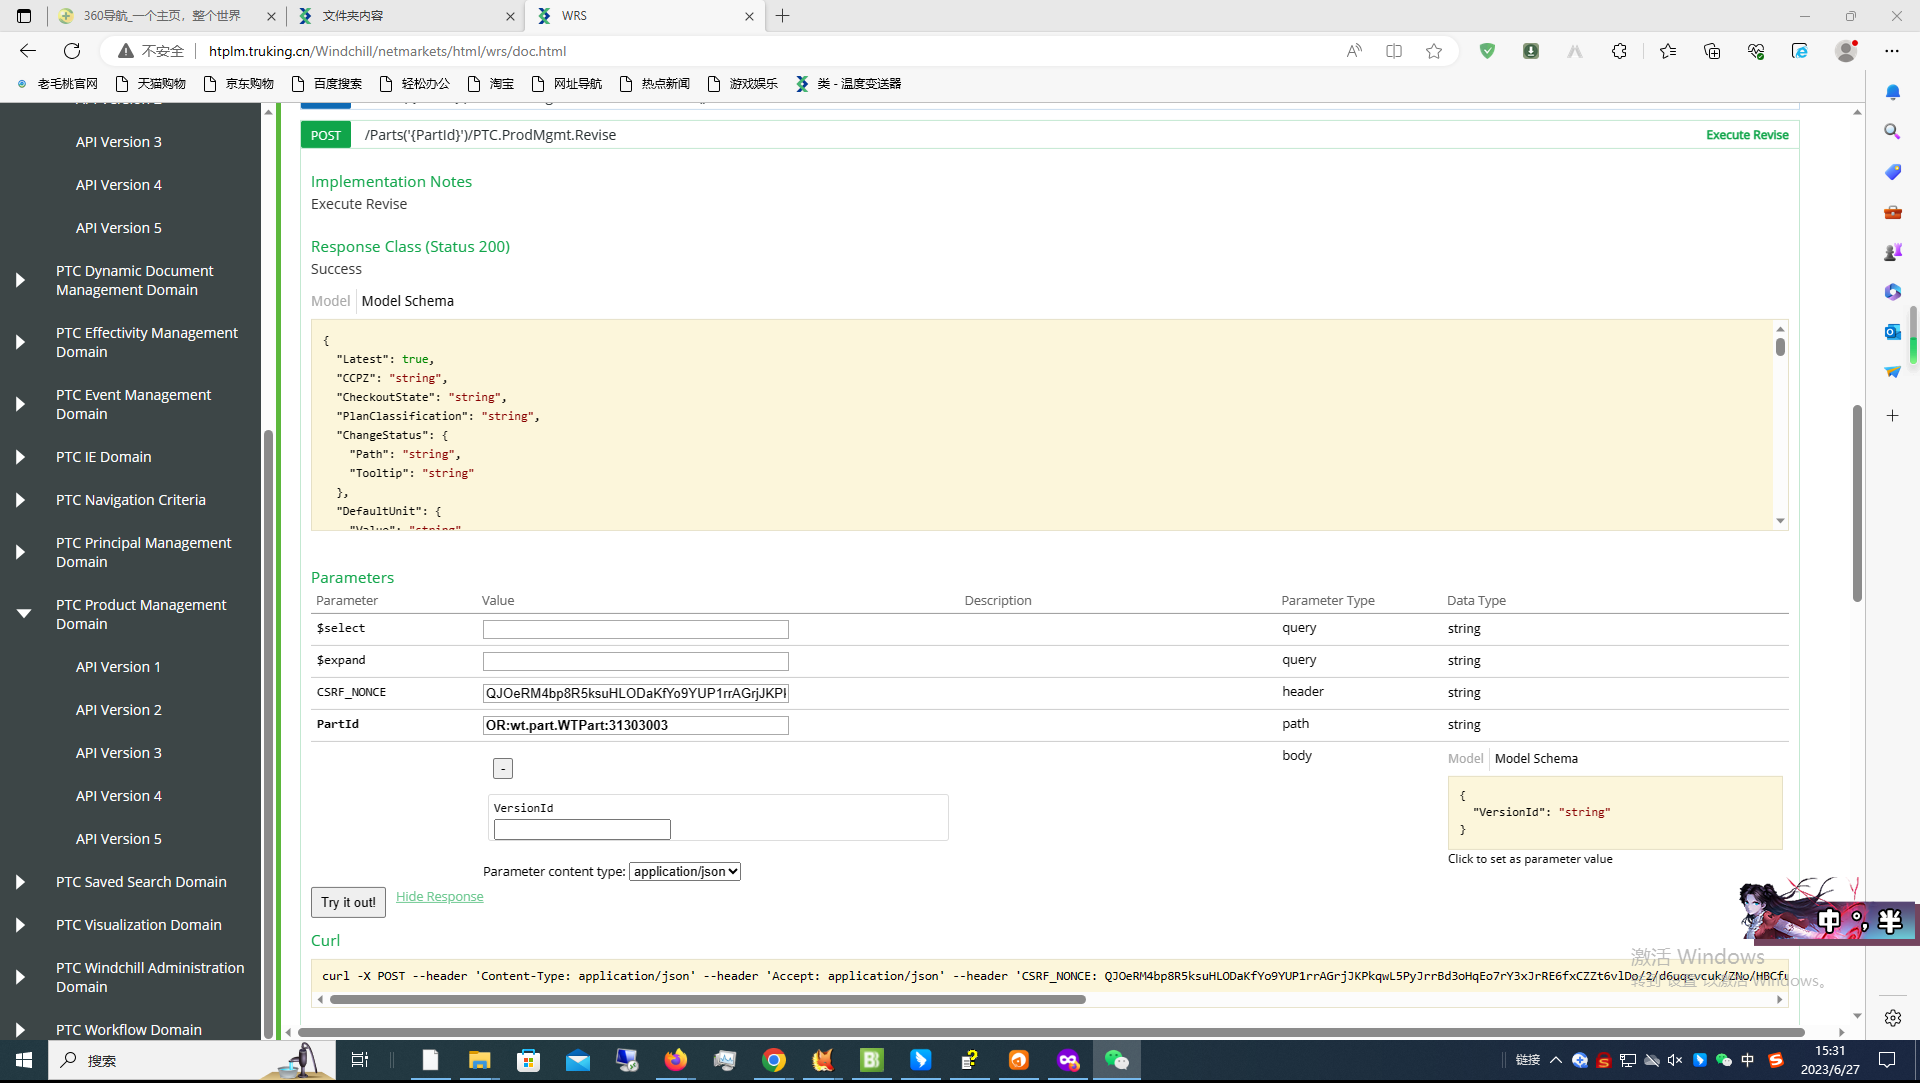Click the green shield extension icon

(1488, 51)
